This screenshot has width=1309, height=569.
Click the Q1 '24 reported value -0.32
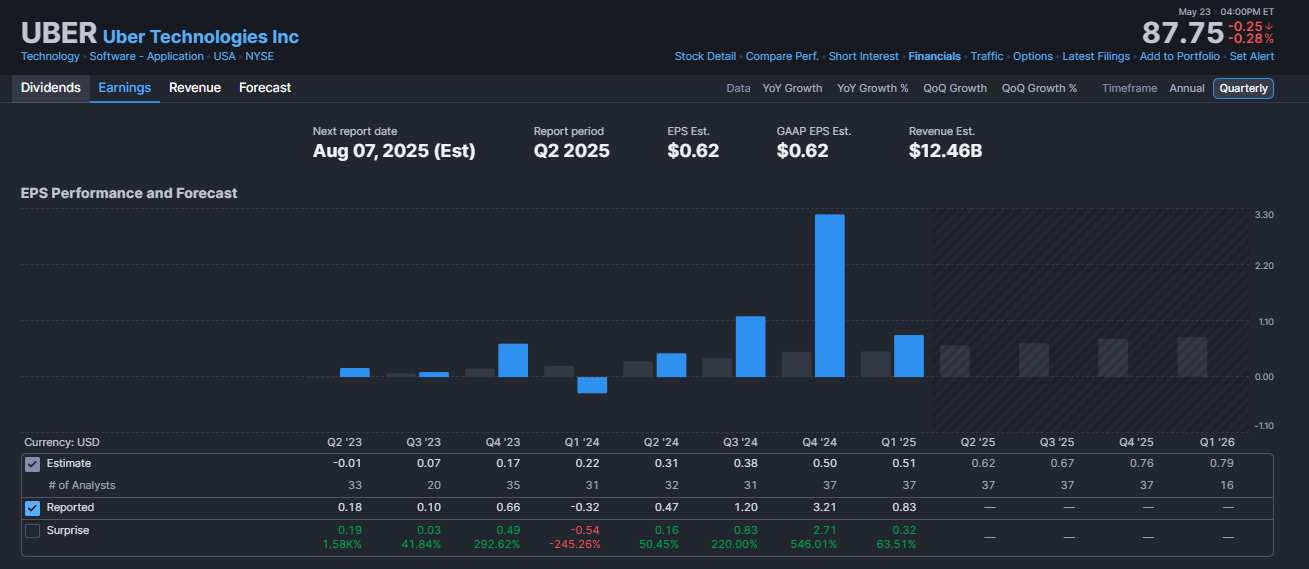click(586, 508)
